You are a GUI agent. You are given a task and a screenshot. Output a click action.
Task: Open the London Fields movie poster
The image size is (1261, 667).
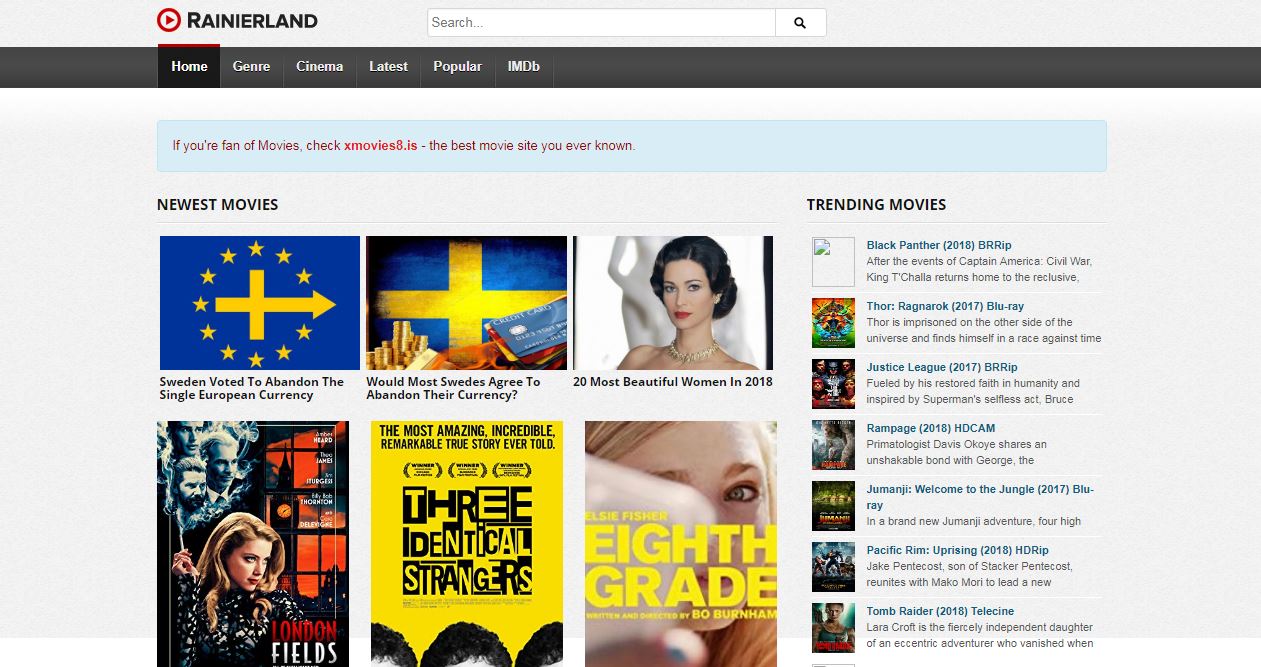[x=253, y=544]
